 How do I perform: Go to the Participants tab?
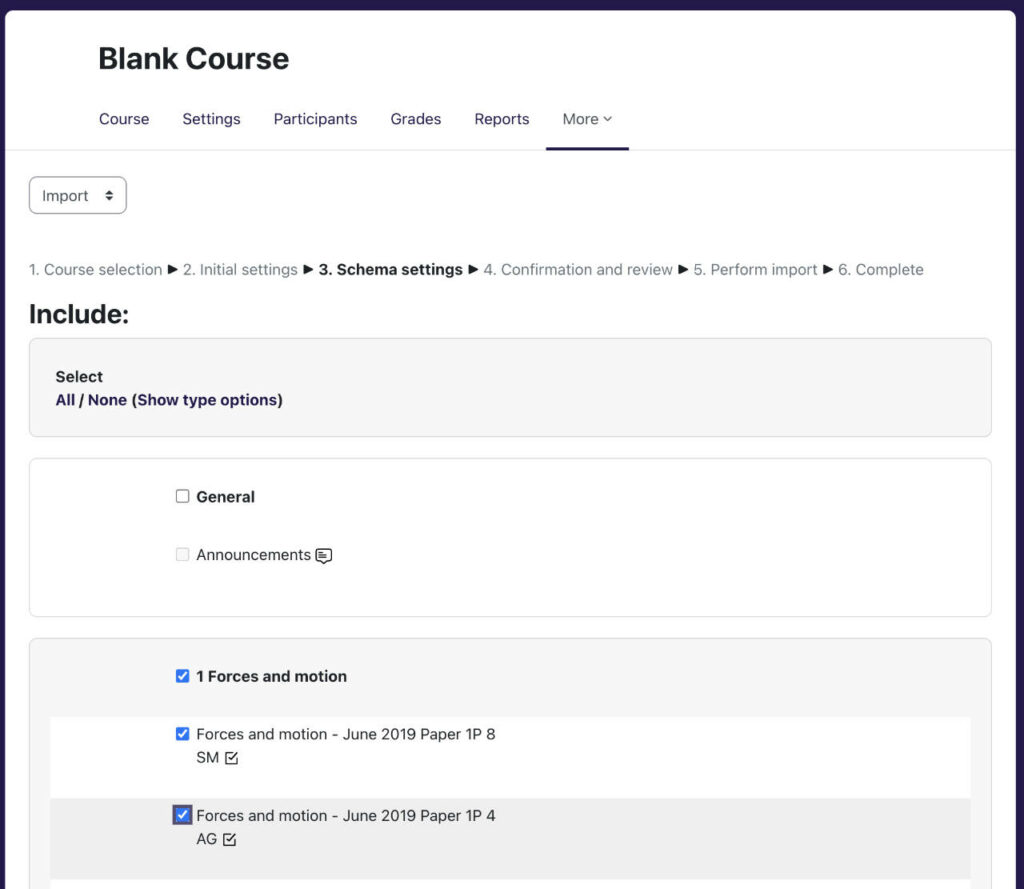(x=315, y=119)
